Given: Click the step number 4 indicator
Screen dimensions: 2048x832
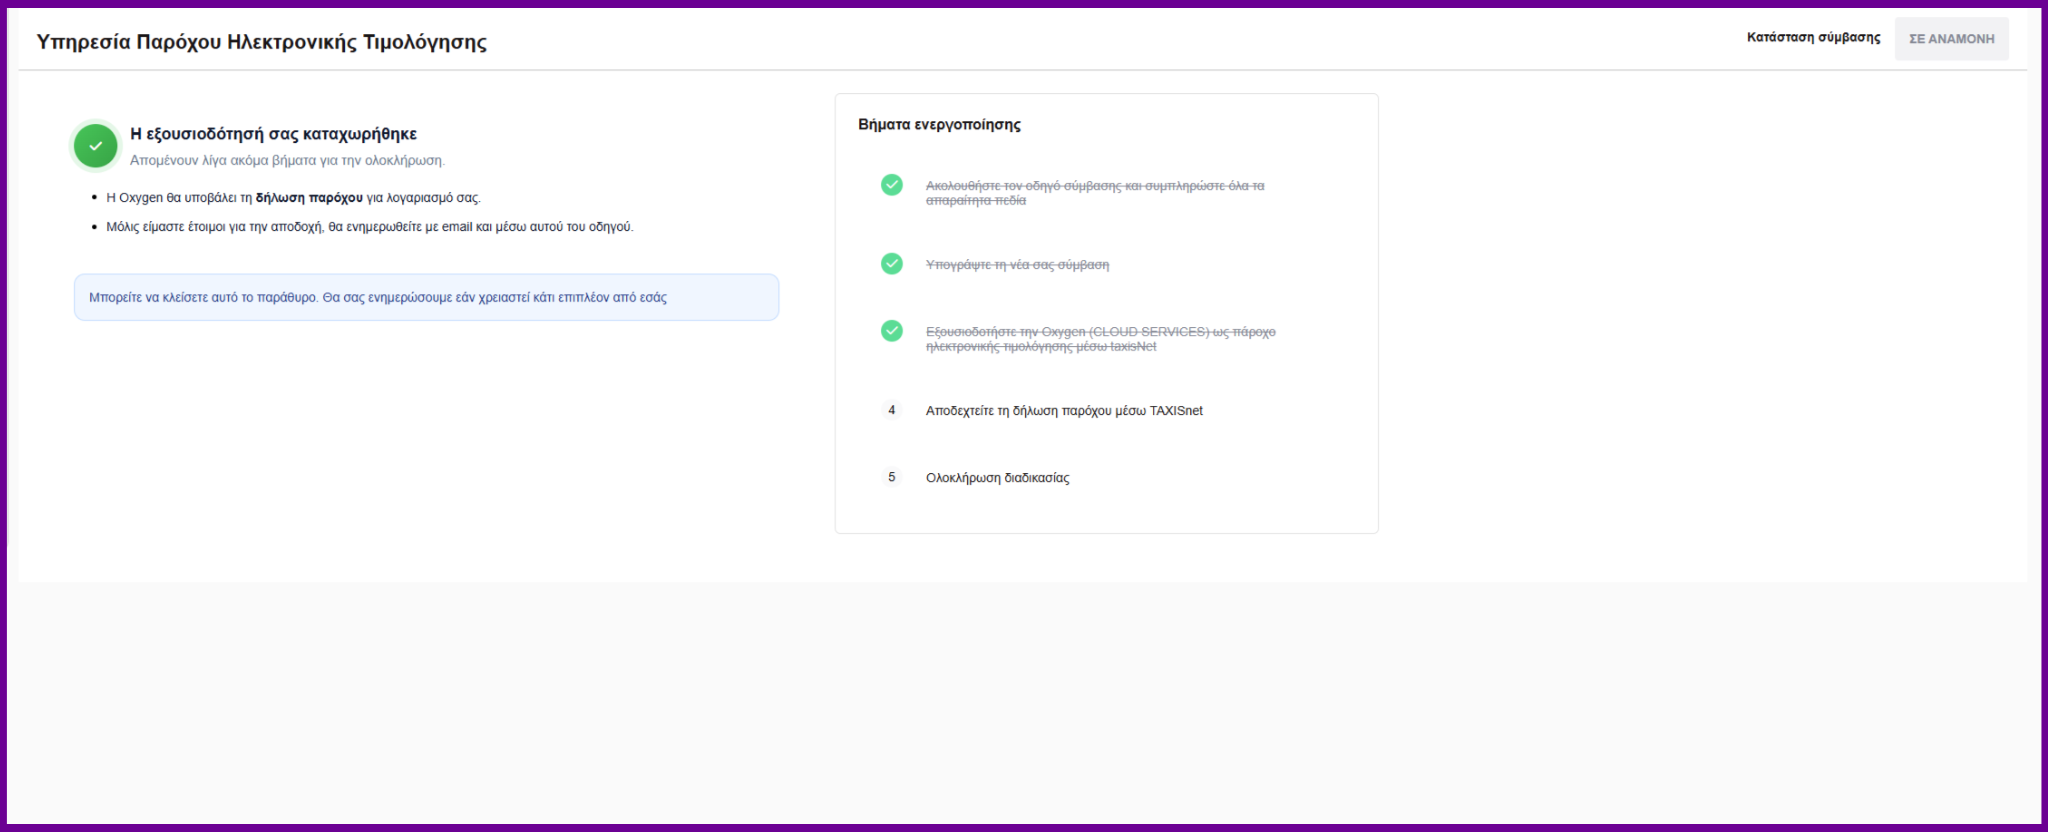Looking at the screenshot, I should 892,410.
